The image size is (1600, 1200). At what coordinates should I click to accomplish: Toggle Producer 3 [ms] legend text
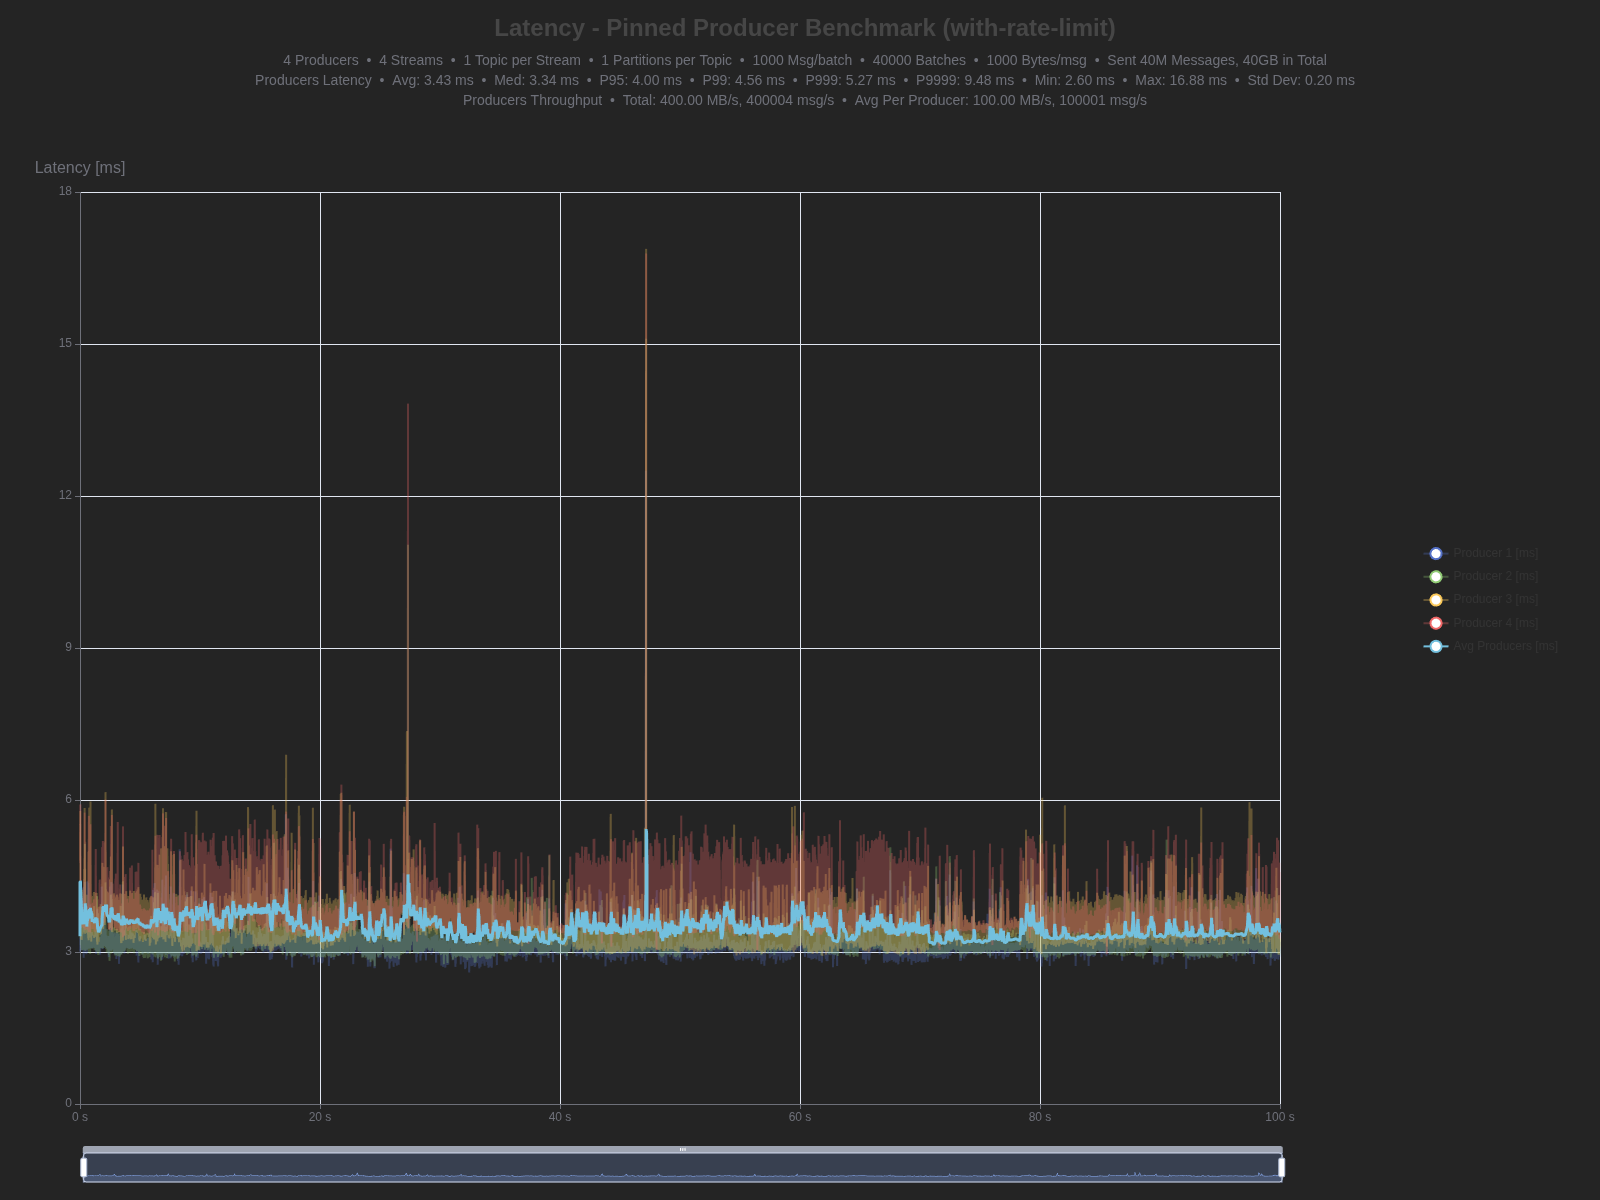click(x=1495, y=599)
